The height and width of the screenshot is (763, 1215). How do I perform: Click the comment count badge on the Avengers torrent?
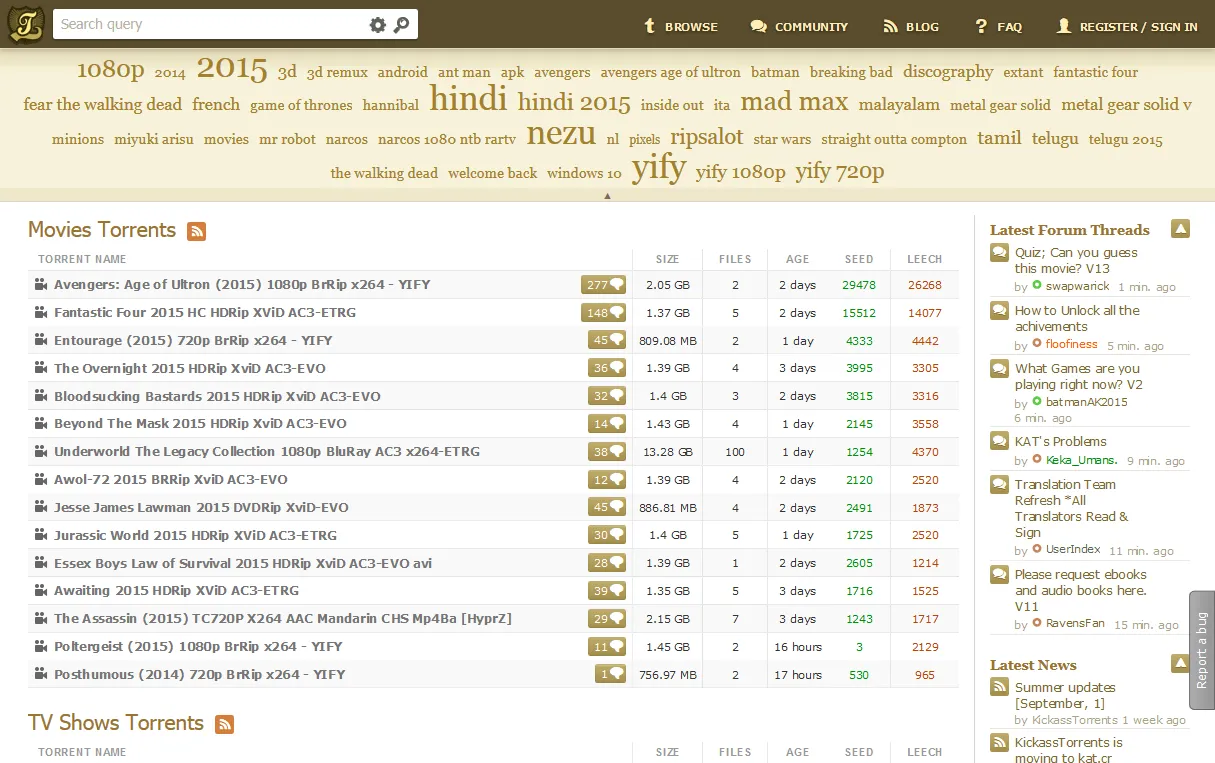coord(603,284)
